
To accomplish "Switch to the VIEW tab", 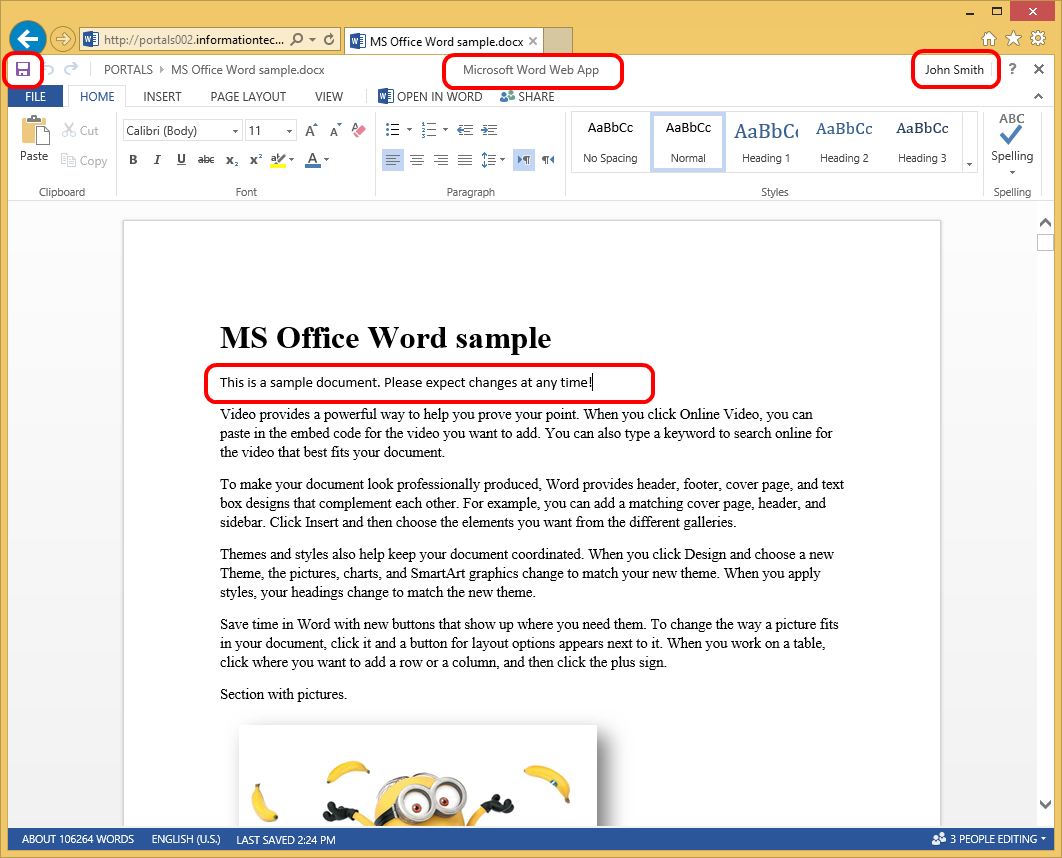I will point(328,96).
